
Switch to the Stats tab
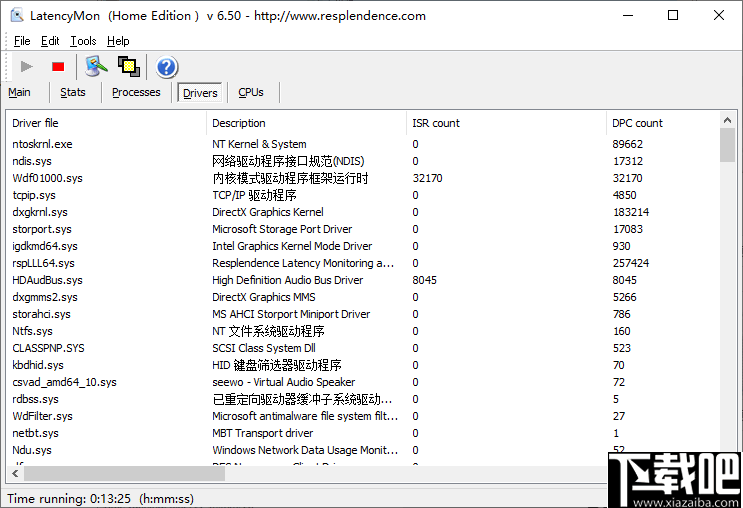pyautogui.click(x=73, y=92)
